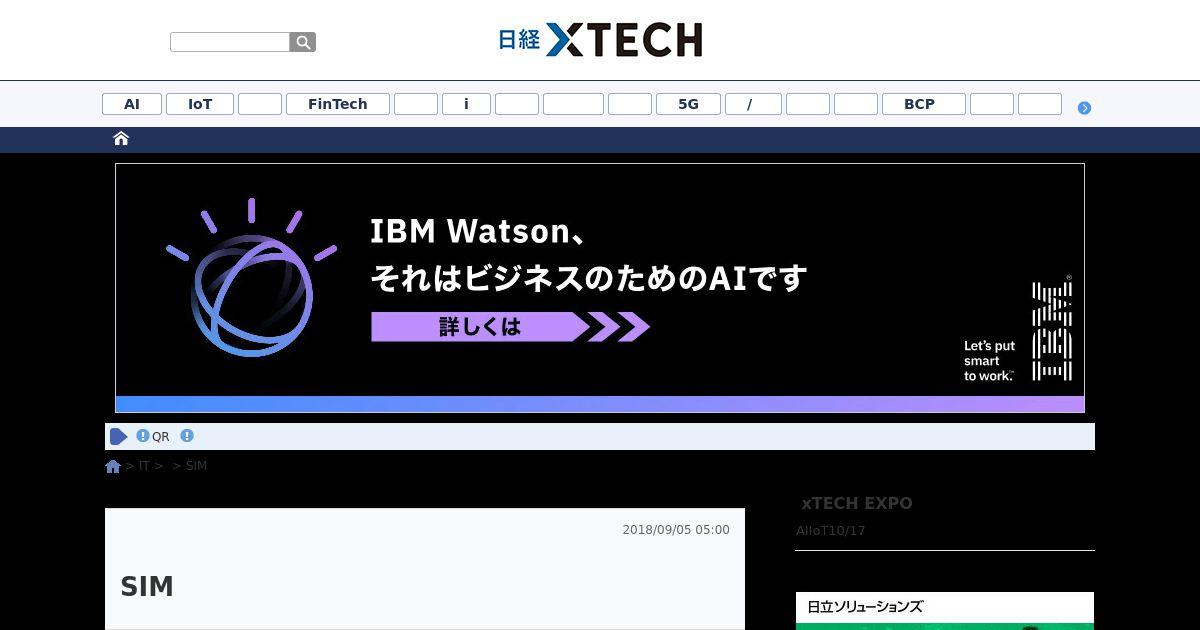Select the IoT topic tag
This screenshot has width=1200, height=630.
200,104
